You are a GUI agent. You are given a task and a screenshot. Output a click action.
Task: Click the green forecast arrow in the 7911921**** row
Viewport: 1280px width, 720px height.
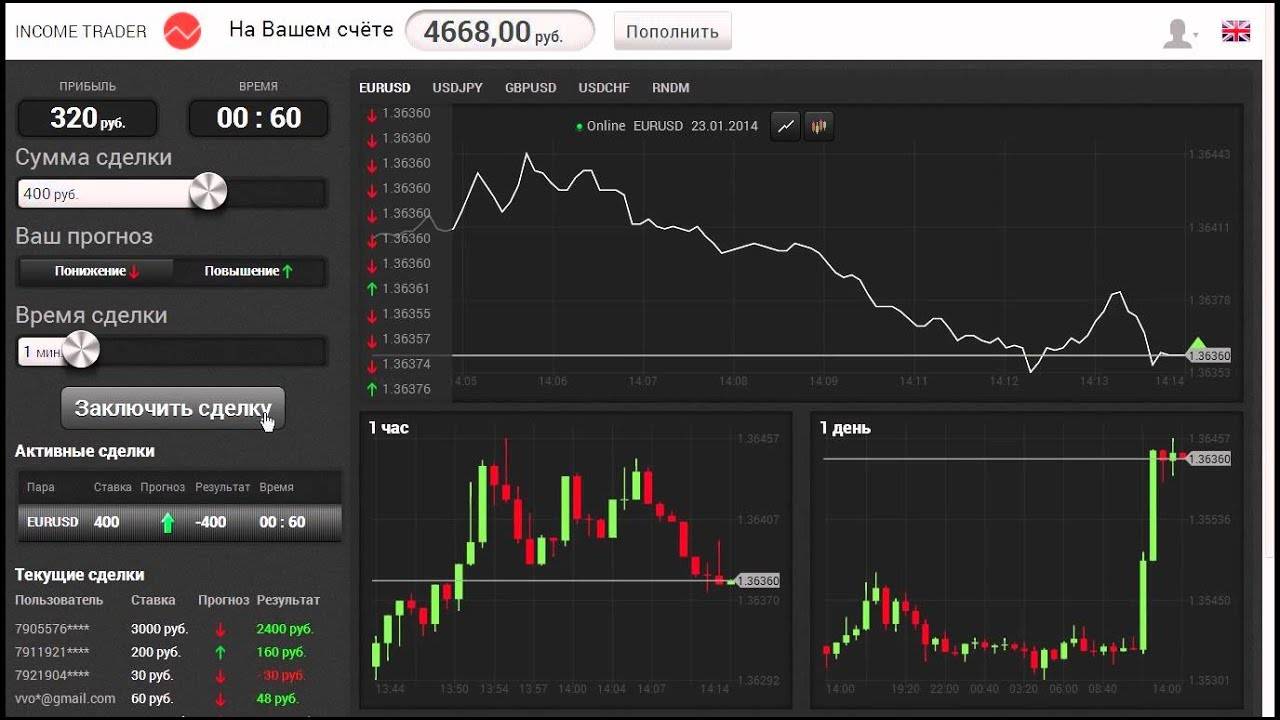[x=221, y=653]
